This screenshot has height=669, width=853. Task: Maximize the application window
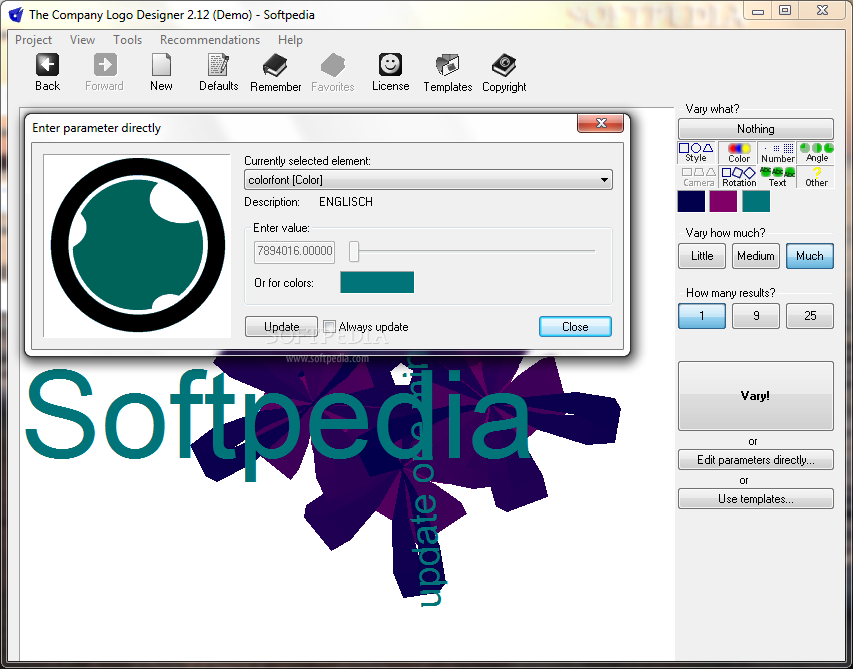[x=785, y=10]
